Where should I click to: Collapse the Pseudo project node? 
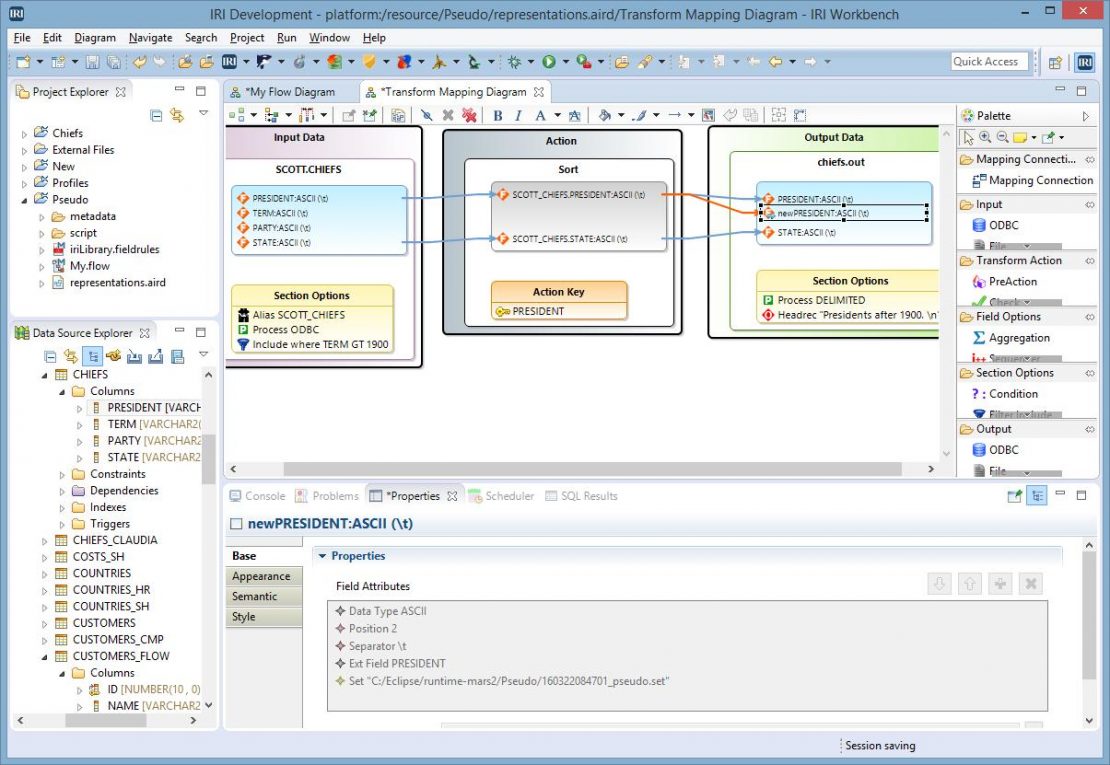(24, 200)
